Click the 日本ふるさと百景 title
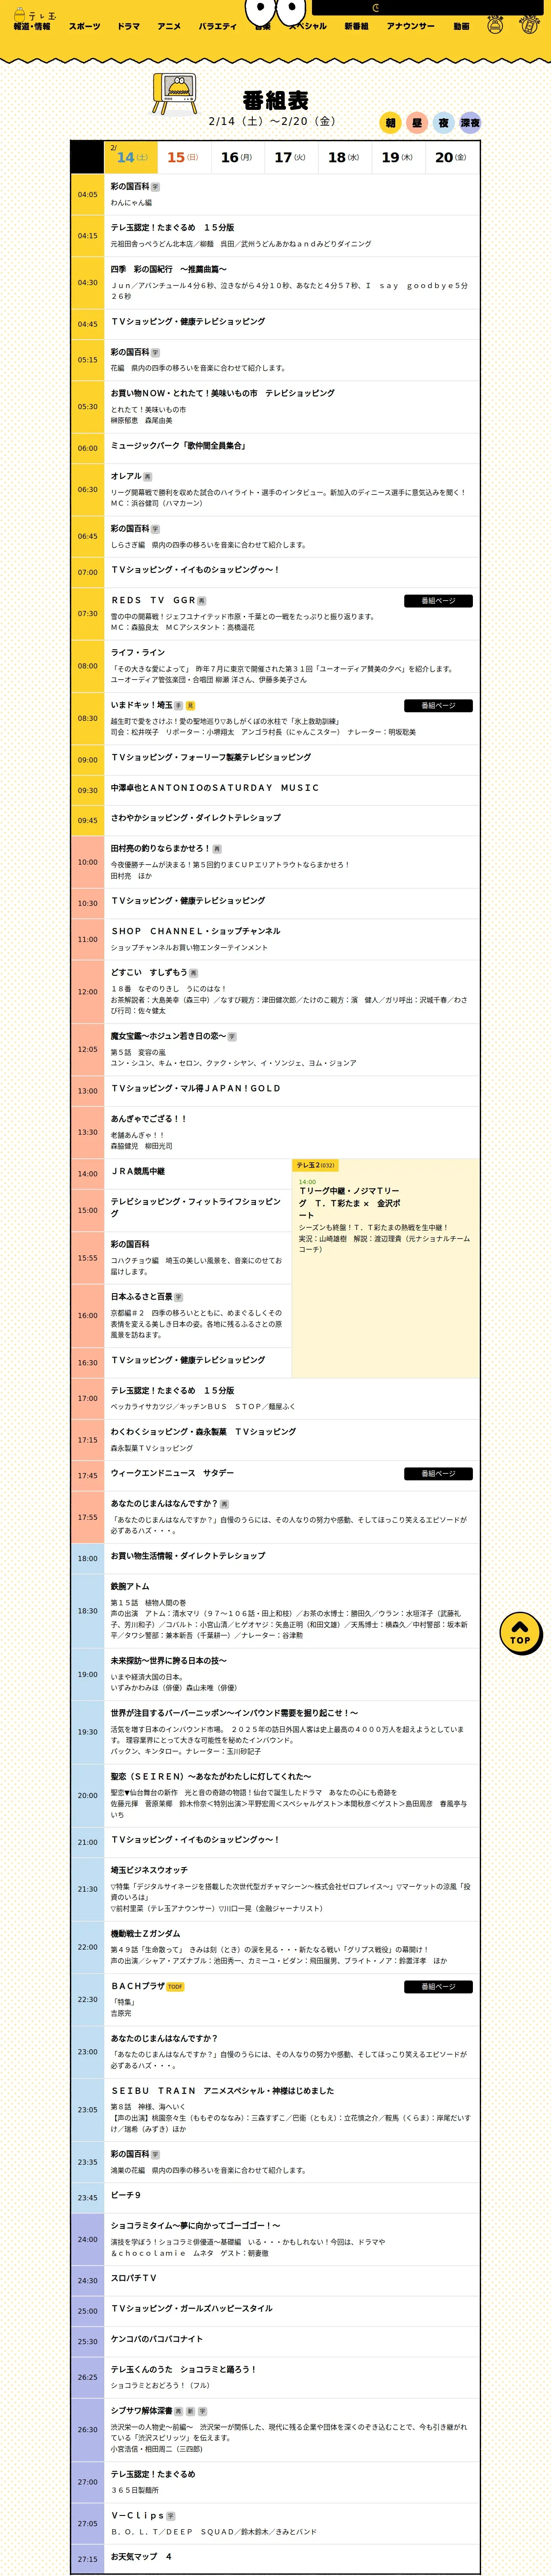This screenshot has width=551, height=2576. pyautogui.click(x=141, y=1296)
